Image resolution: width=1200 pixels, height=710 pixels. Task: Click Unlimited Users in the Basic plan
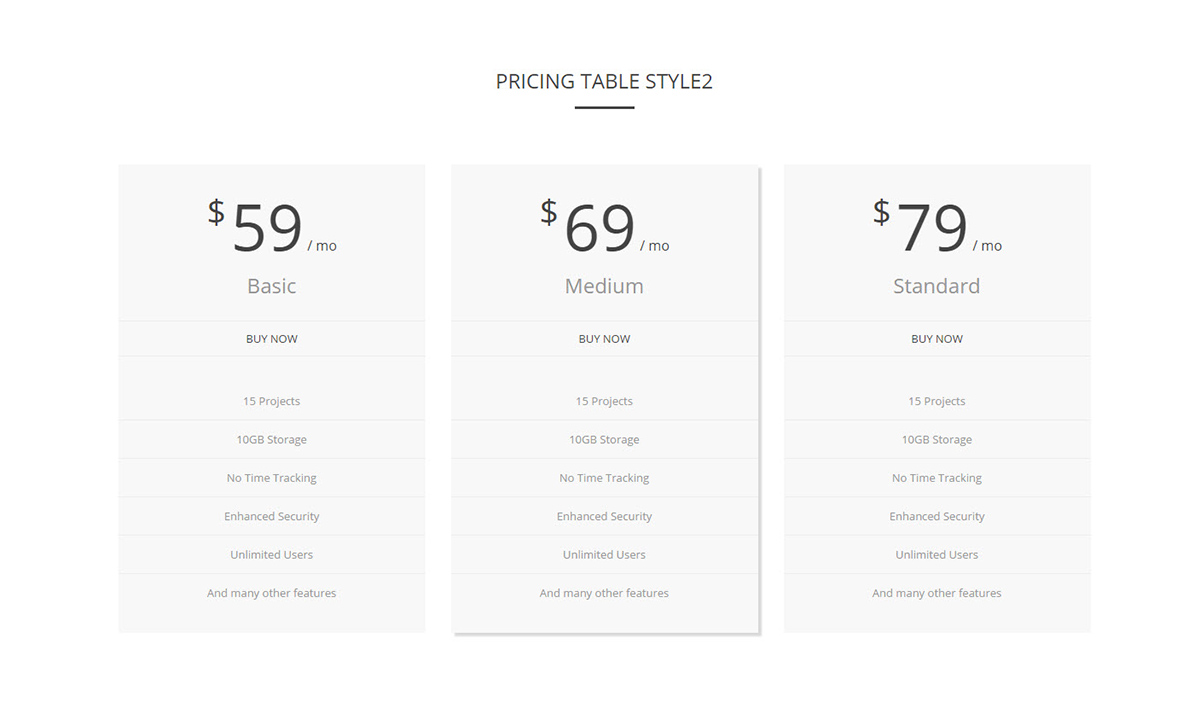click(x=272, y=555)
